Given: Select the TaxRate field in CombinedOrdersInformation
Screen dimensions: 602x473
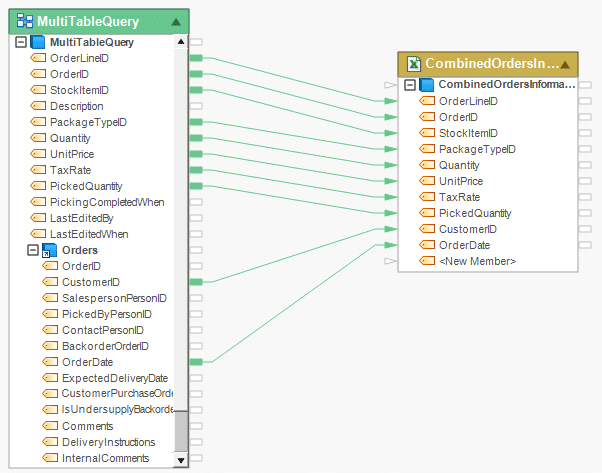Looking at the screenshot, I should pos(461,197).
